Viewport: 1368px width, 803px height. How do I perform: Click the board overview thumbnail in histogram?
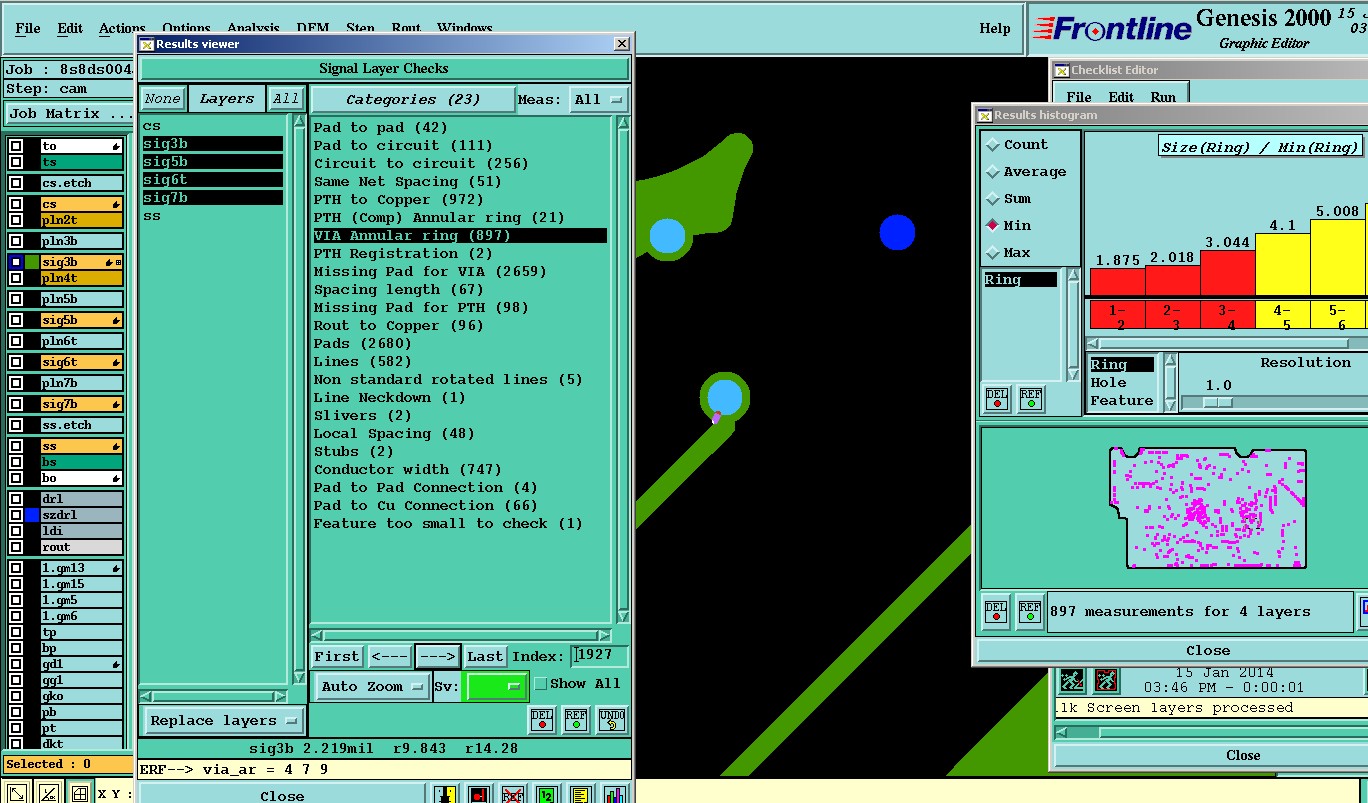tap(1208, 508)
